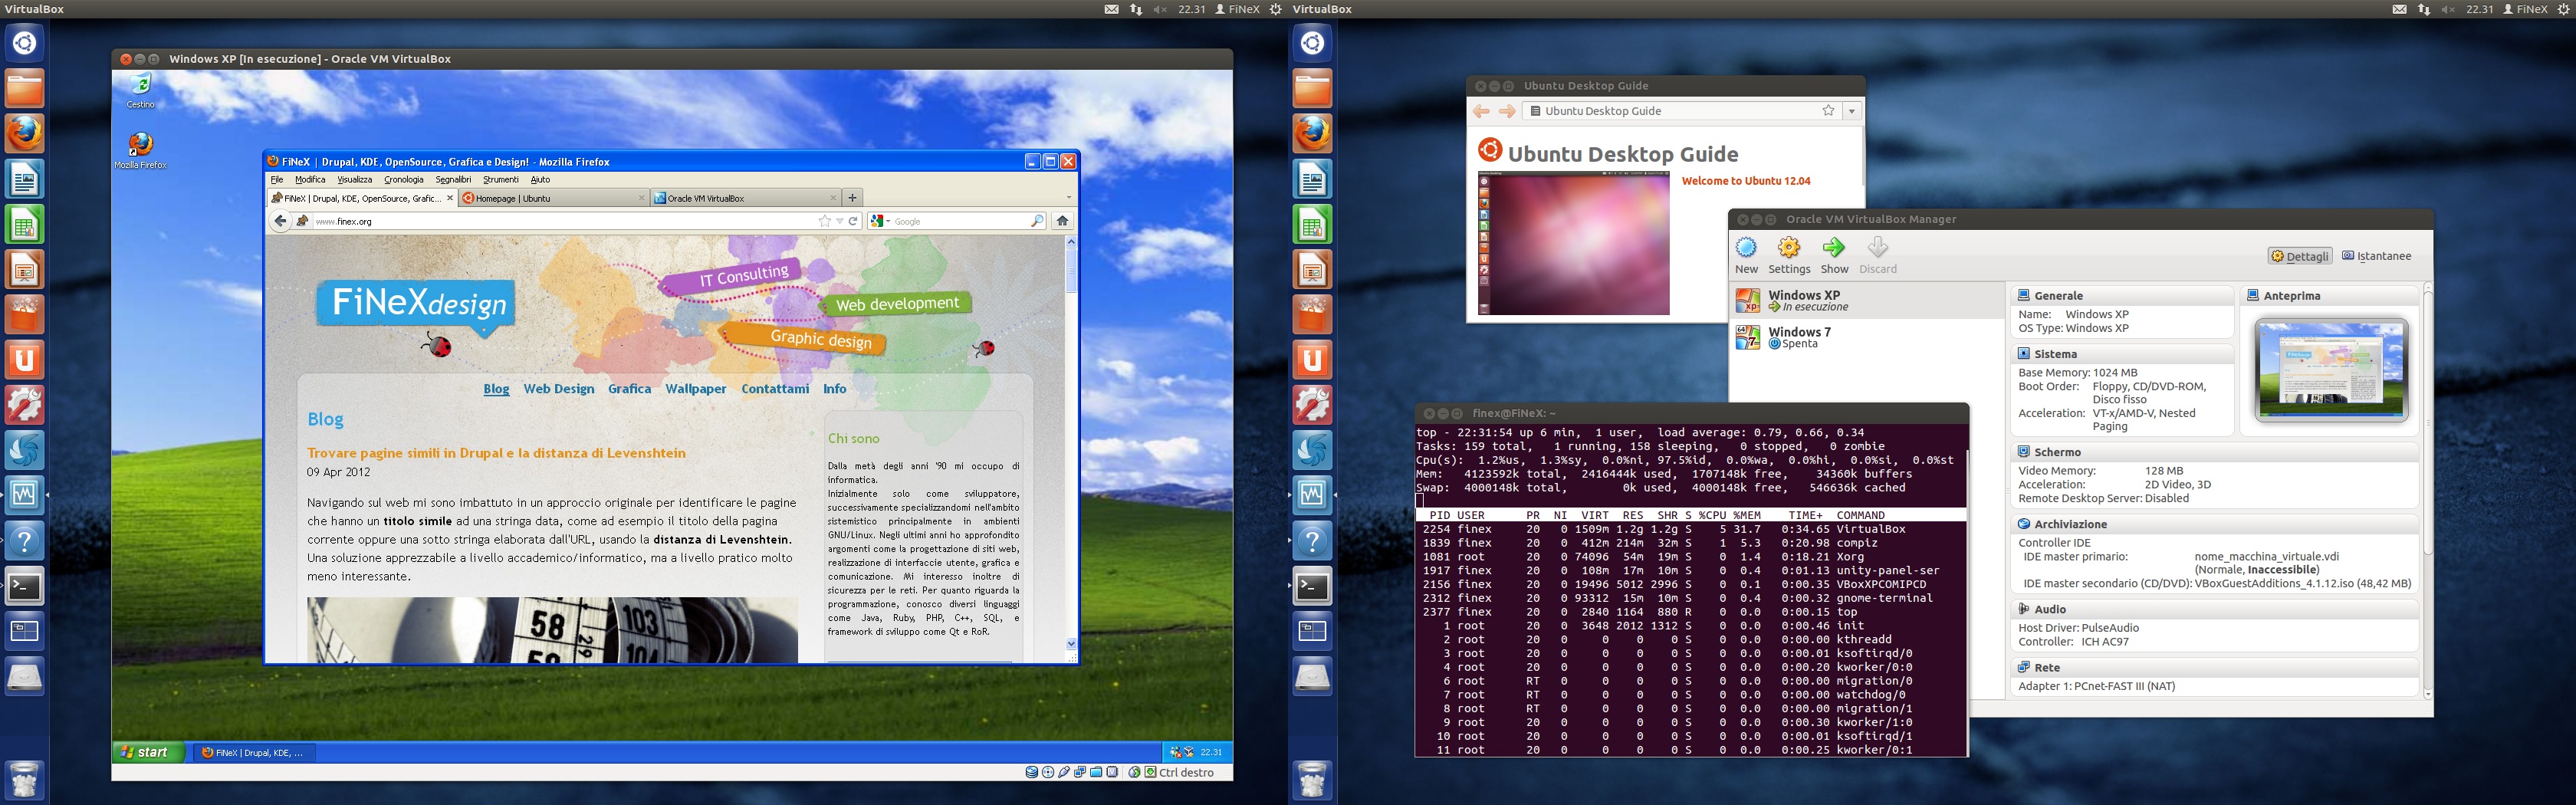Open the Modifica menu in Firefox
The height and width of the screenshot is (805, 2576).
[310, 179]
